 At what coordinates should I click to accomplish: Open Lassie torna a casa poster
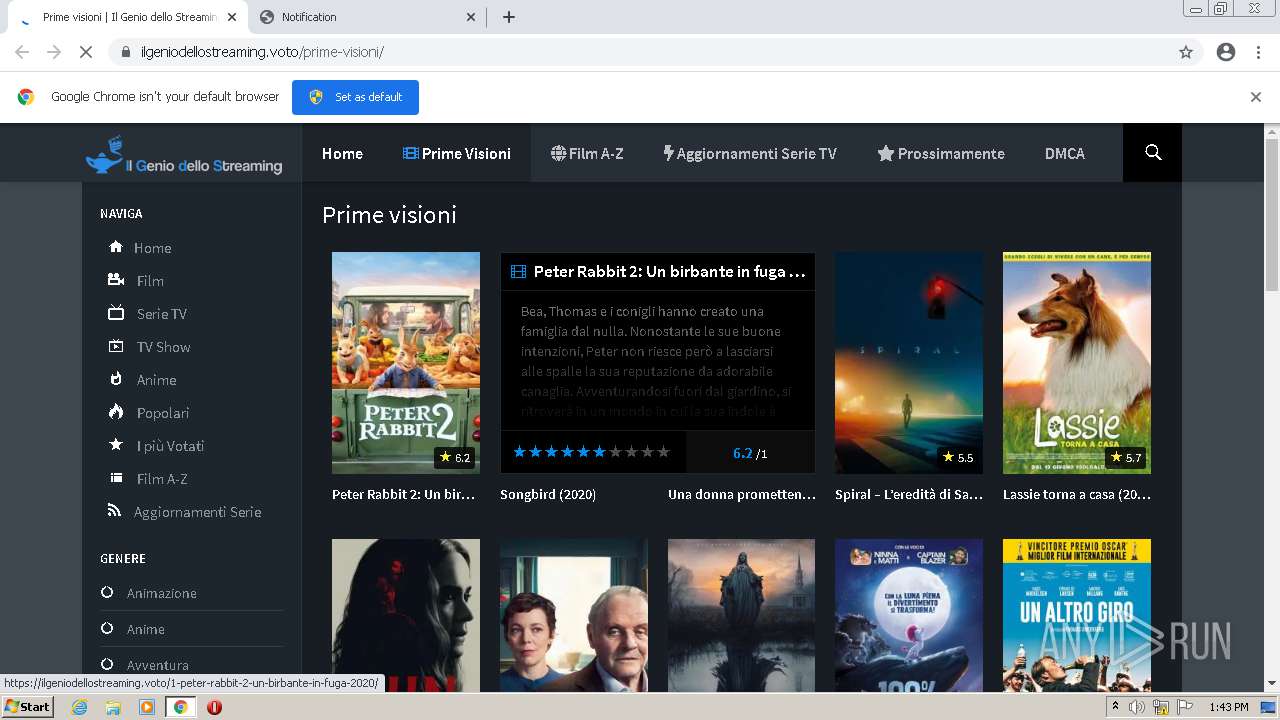[x=1077, y=363]
